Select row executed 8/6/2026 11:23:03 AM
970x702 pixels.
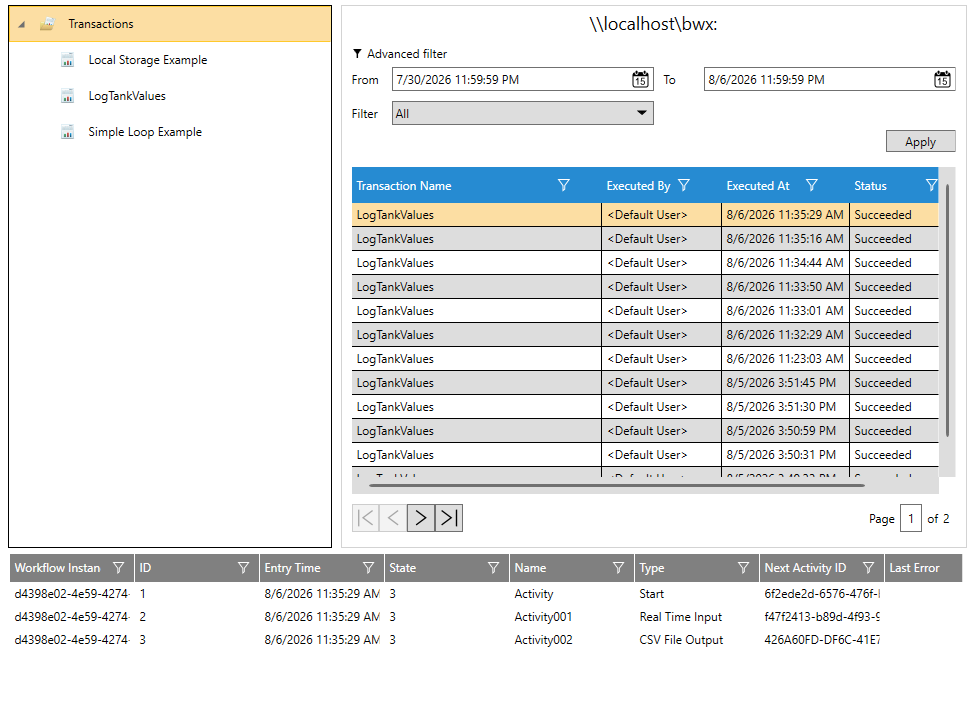point(645,359)
